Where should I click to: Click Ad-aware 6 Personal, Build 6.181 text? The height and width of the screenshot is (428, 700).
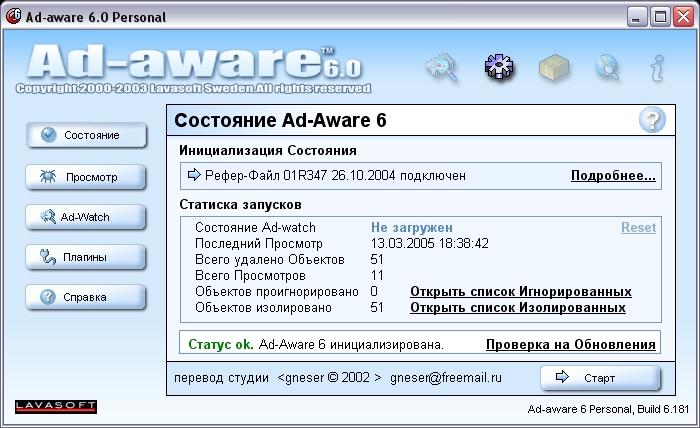pos(608,409)
